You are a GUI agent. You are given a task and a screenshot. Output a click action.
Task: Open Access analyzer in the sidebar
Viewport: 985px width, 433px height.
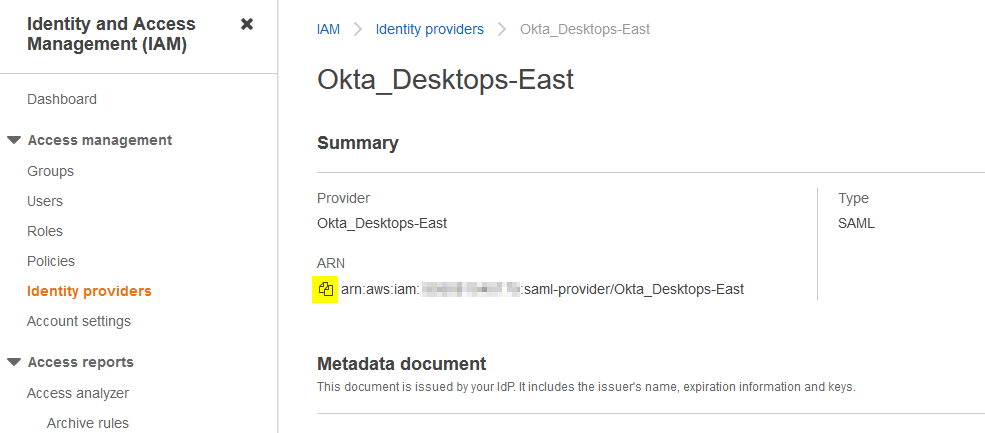(x=78, y=393)
